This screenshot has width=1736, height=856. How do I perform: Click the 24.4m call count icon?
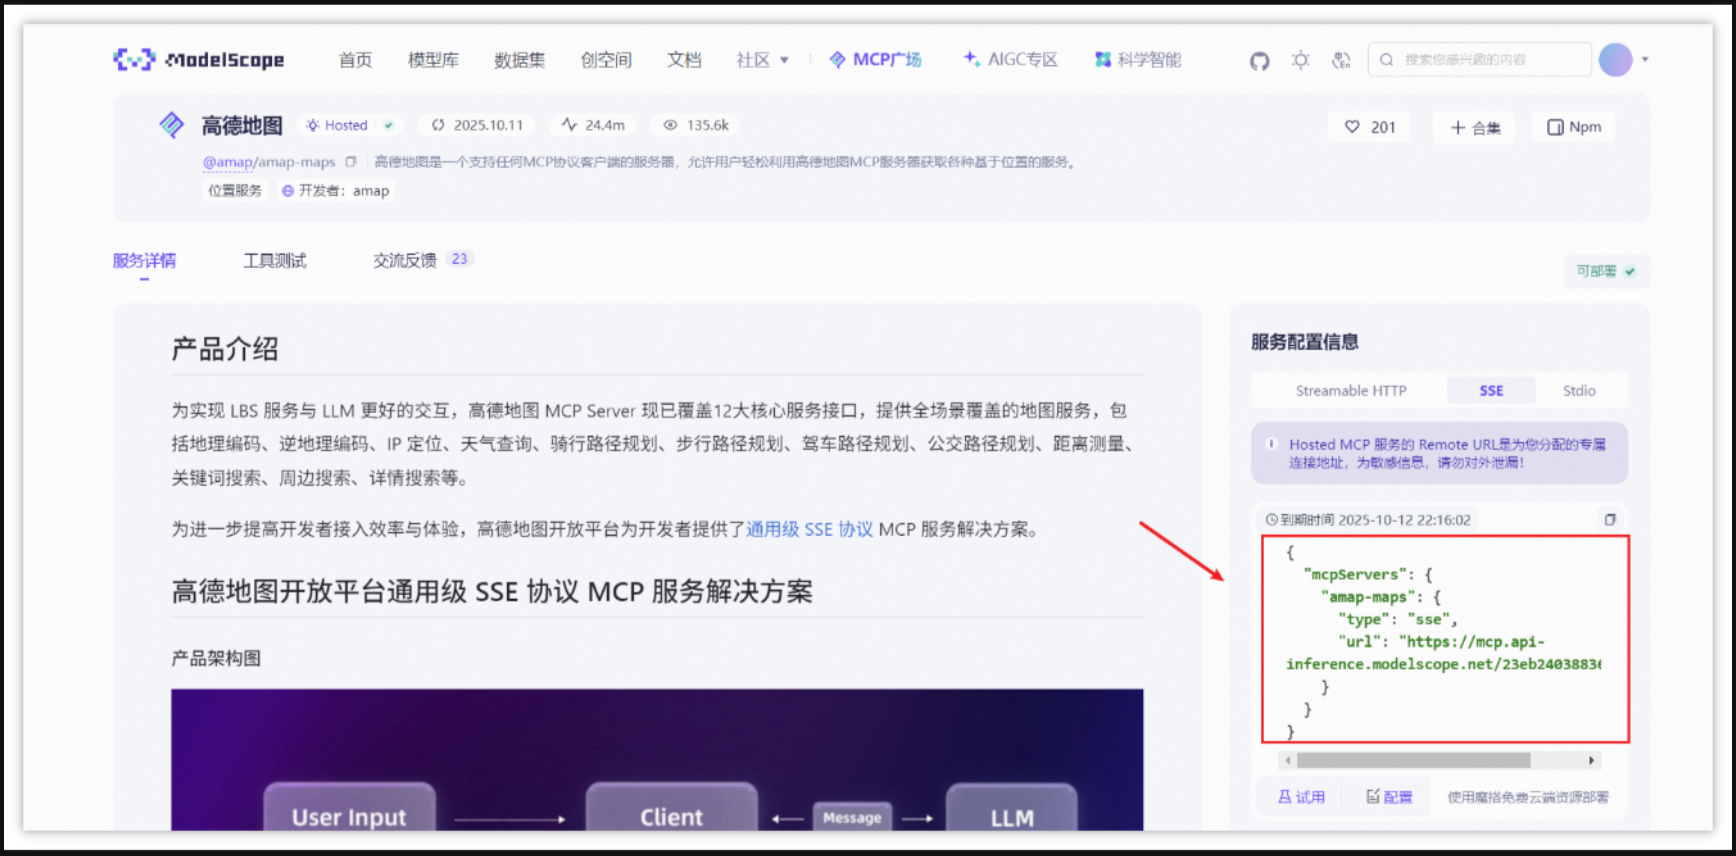click(569, 125)
